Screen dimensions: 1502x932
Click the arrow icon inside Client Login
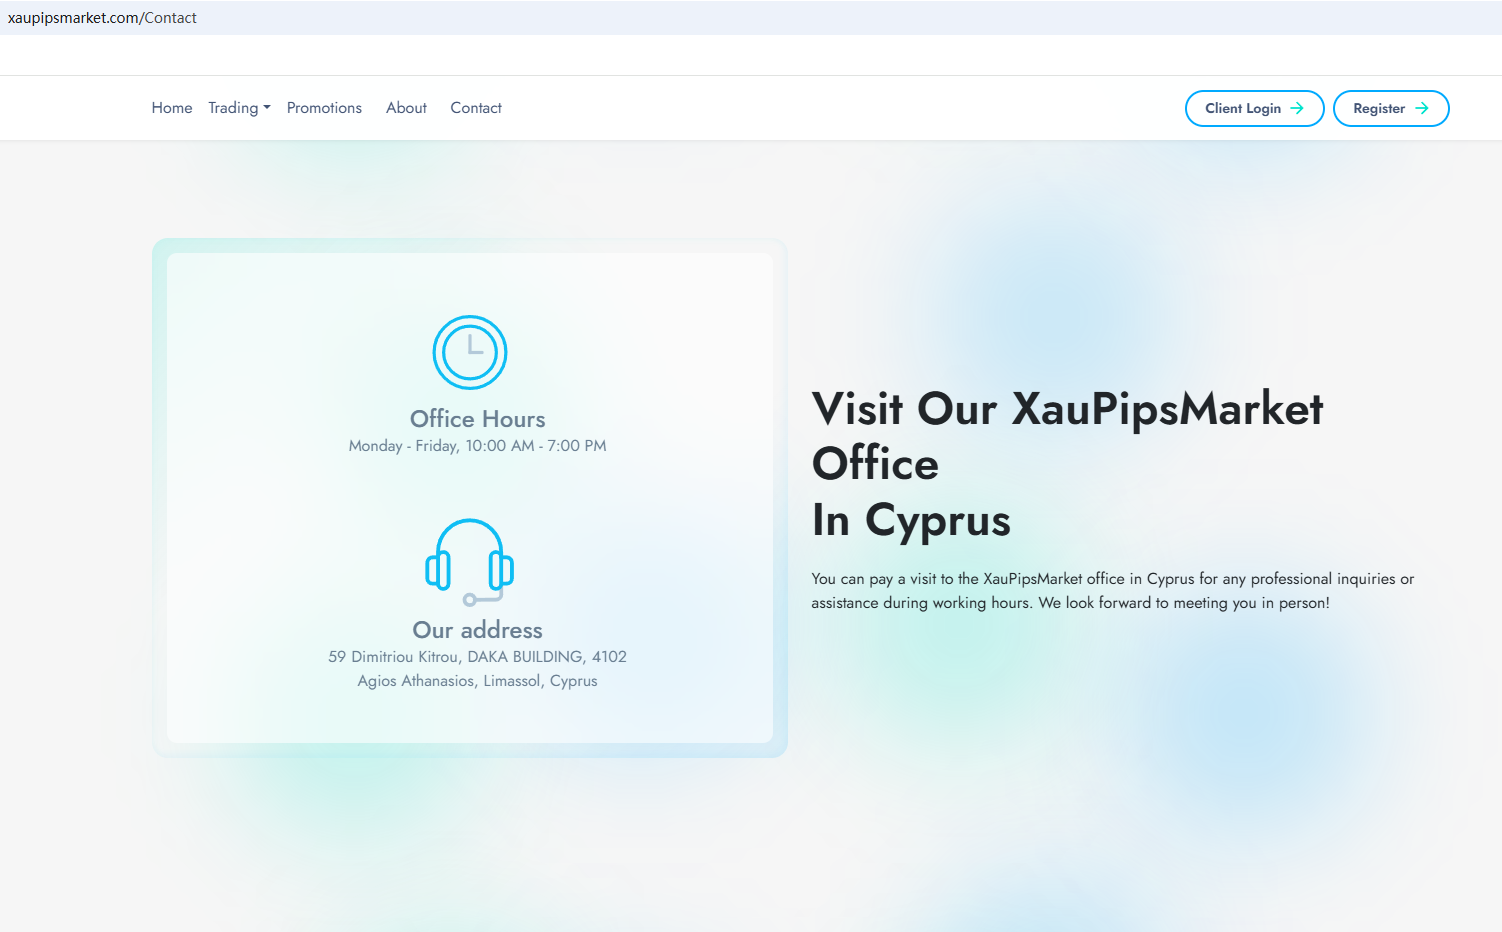click(x=1297, y=108)
